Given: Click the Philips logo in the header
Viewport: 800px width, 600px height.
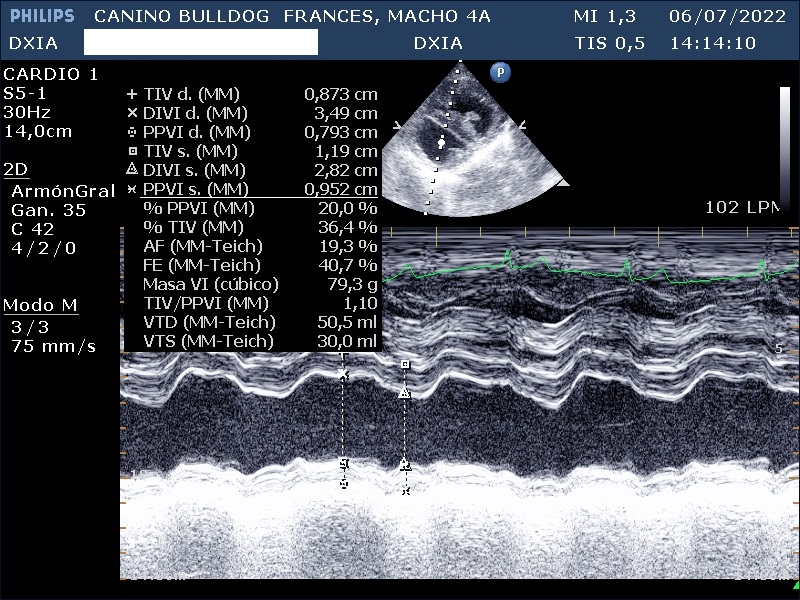Looking at the screenshot, I should 42,17.
